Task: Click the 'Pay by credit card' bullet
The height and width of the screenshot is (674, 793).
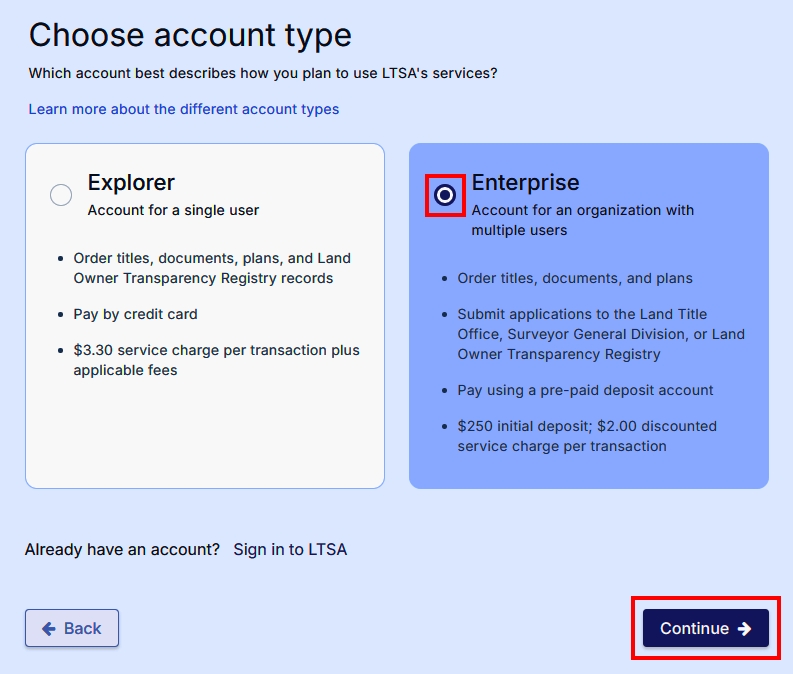Action: (136, 314)
